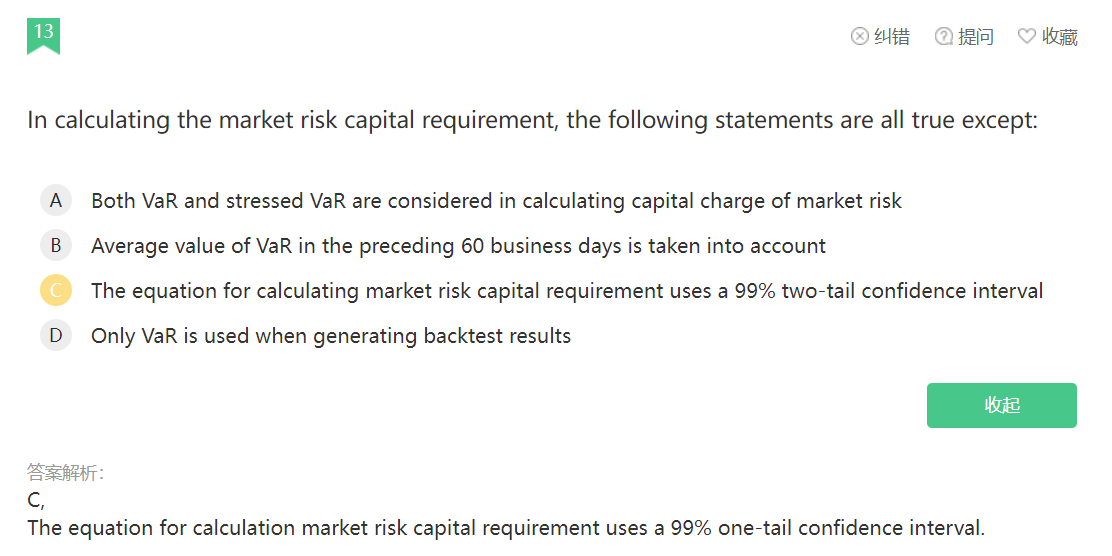This screenshot has width=1112, height=556.
Task: Collapse the answer explanation with 收起
Action: click(1001, 405)
